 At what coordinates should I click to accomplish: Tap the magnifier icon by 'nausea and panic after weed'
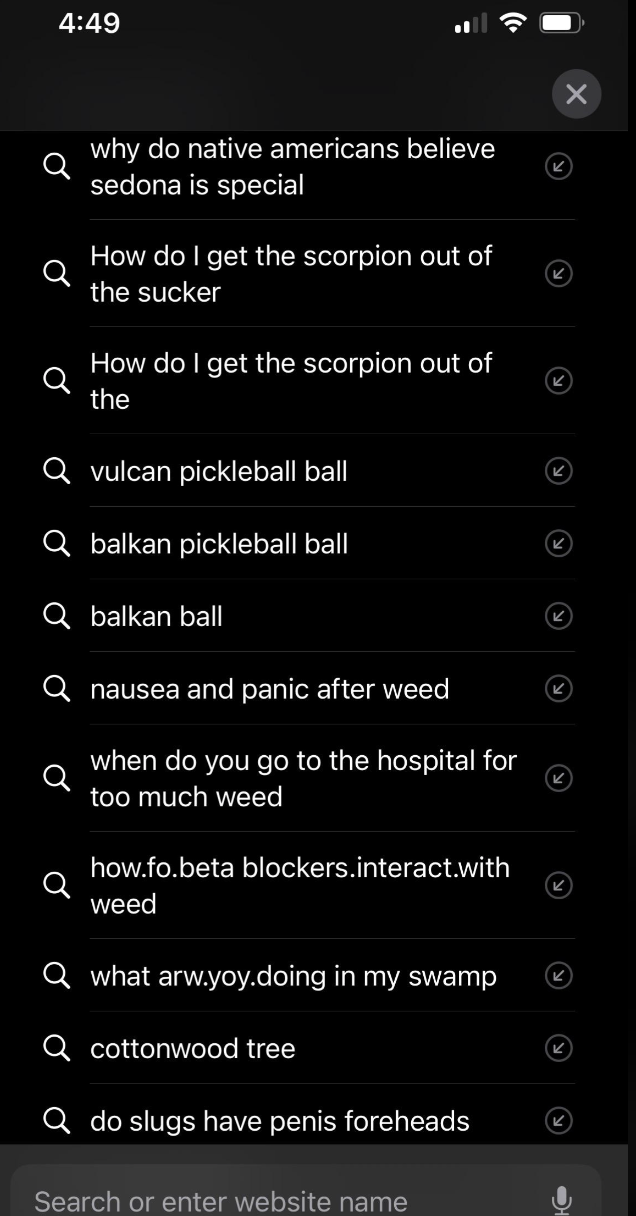point(56,688)
